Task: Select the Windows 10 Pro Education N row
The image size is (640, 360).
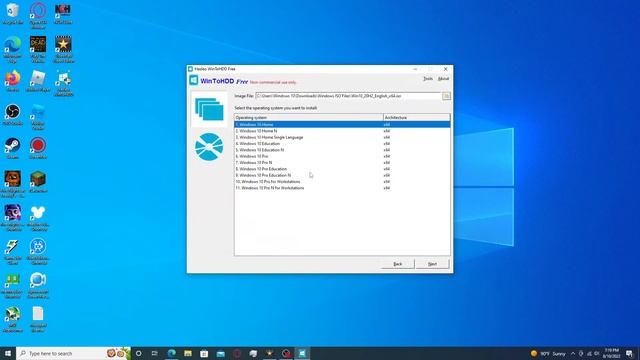Action: (x=342, y=175)
